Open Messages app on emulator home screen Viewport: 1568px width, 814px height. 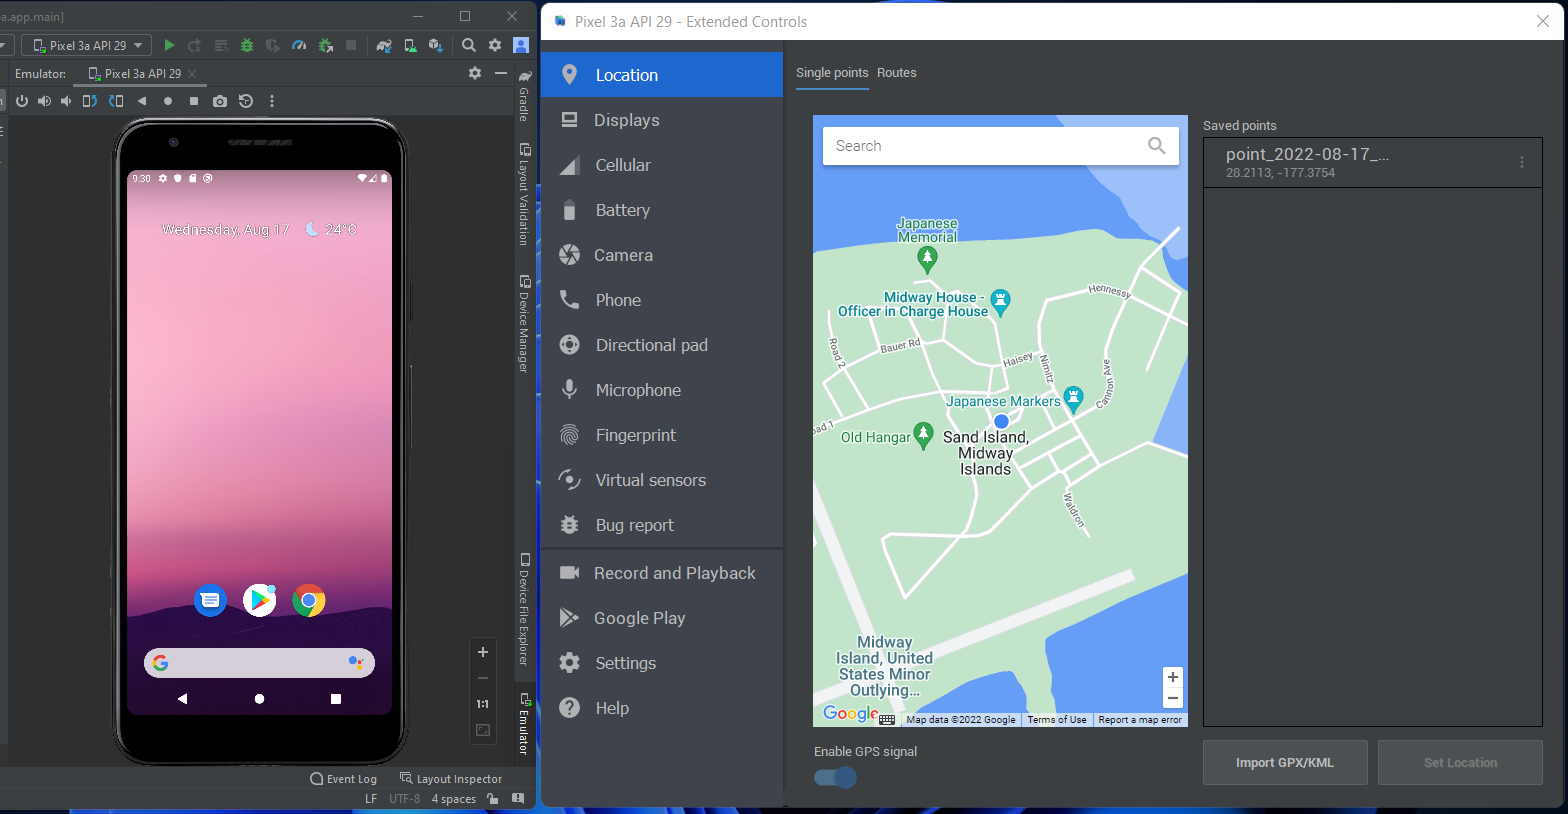pos(210,600)
